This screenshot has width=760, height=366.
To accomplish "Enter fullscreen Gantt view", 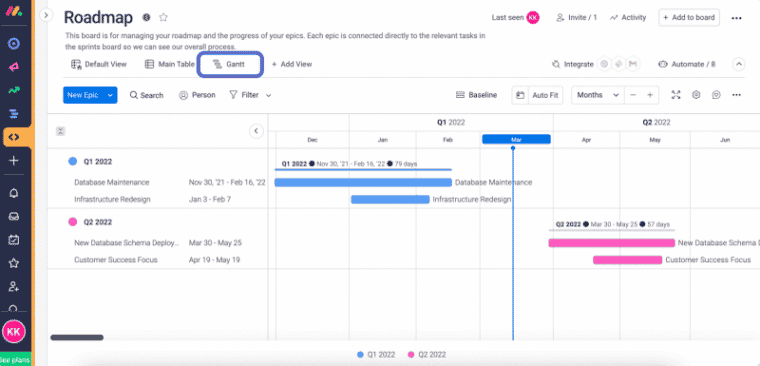I will point(676,95).
